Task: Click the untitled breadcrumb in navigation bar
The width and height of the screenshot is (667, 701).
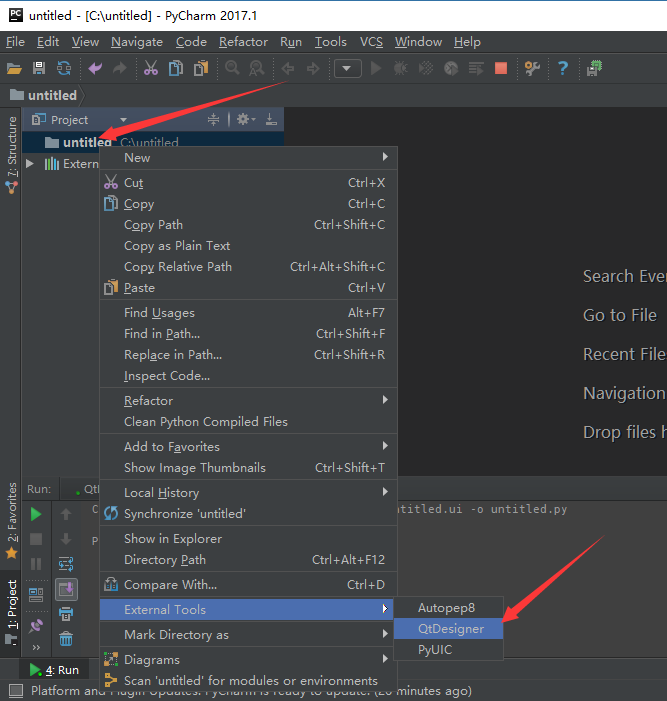Action: click(43, 95)
